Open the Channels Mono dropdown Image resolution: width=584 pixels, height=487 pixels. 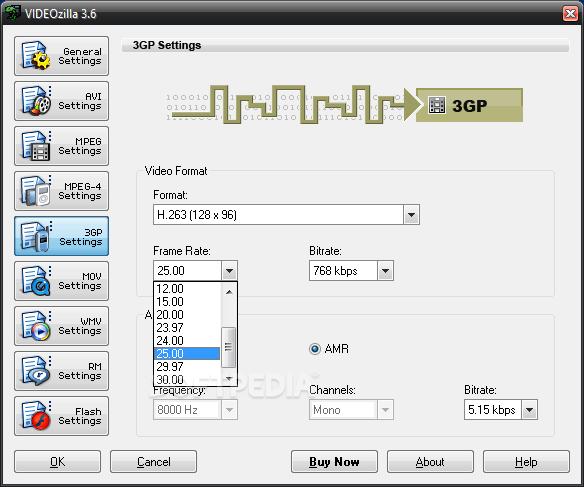[385, 410]
